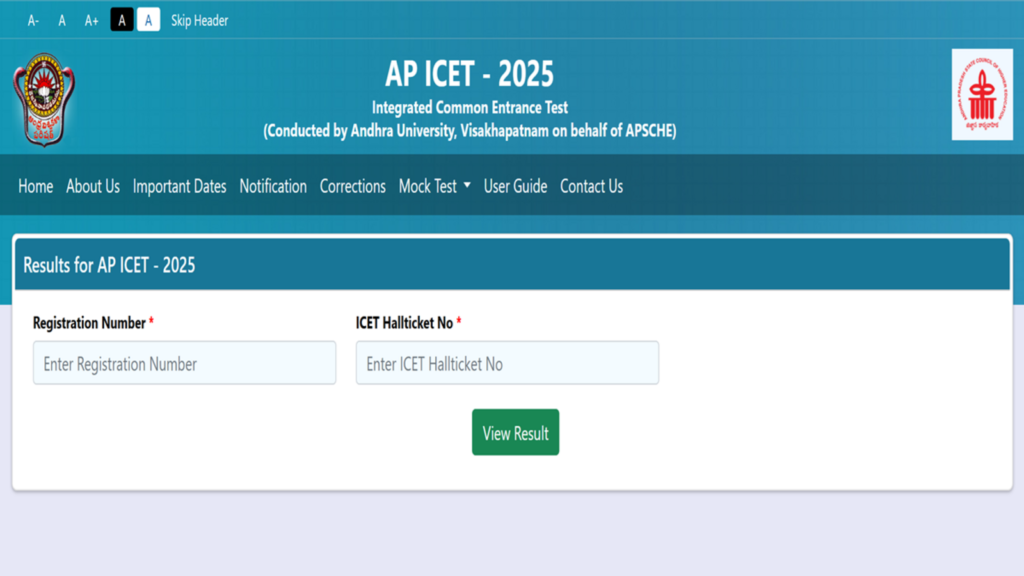Open the About Us page
This screenshot has width=1024, height=576.
pyautogui.click(x=93, y=186)
